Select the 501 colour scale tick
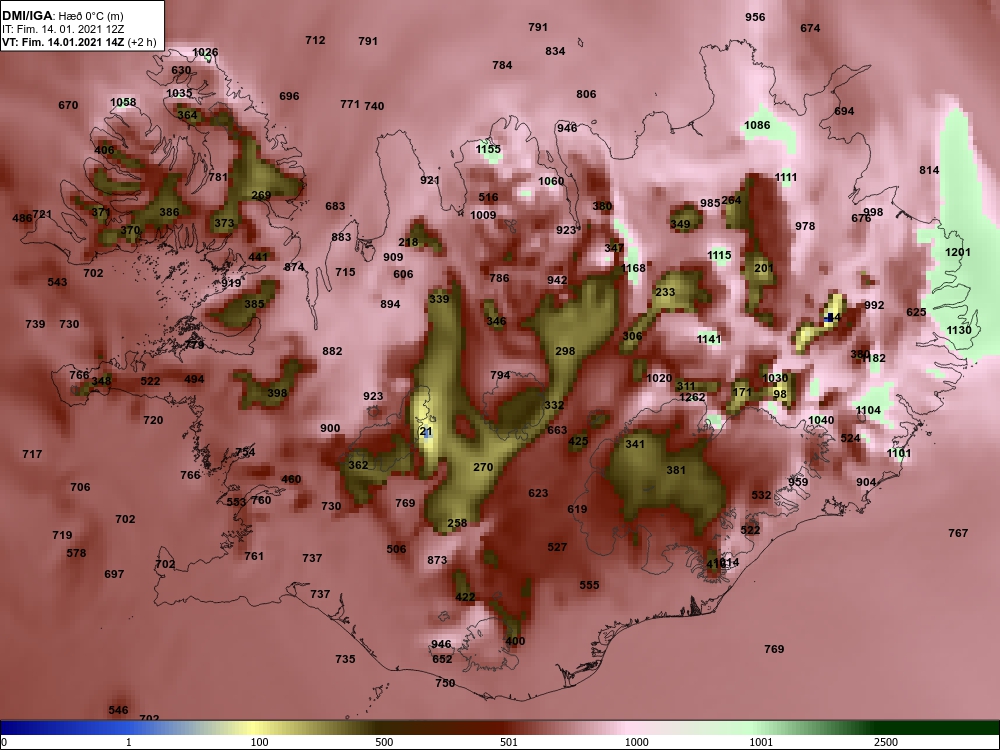Viewport: 1000px width, 750px height. (x=509, y=742)
